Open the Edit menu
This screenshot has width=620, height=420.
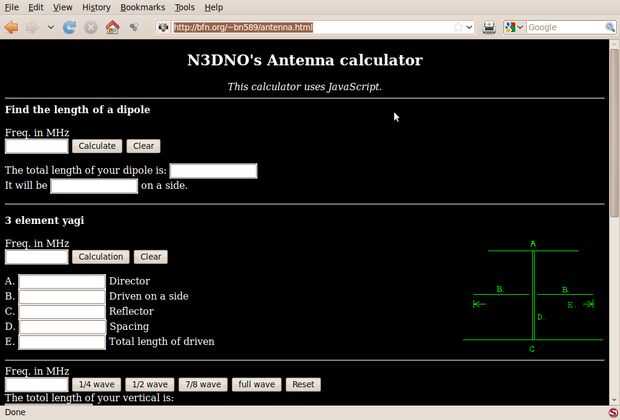[x=36, y=7]
